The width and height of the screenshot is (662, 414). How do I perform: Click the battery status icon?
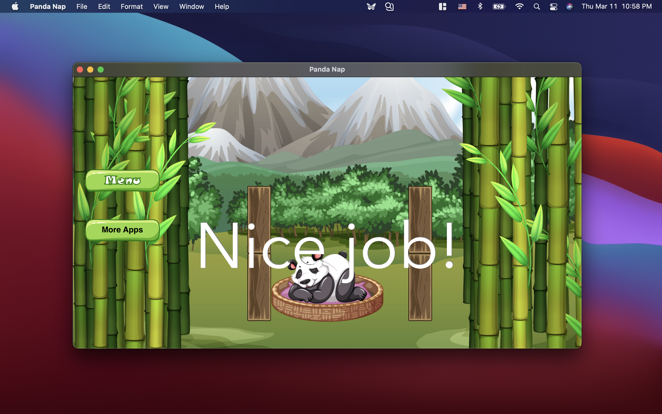[499, 7]
